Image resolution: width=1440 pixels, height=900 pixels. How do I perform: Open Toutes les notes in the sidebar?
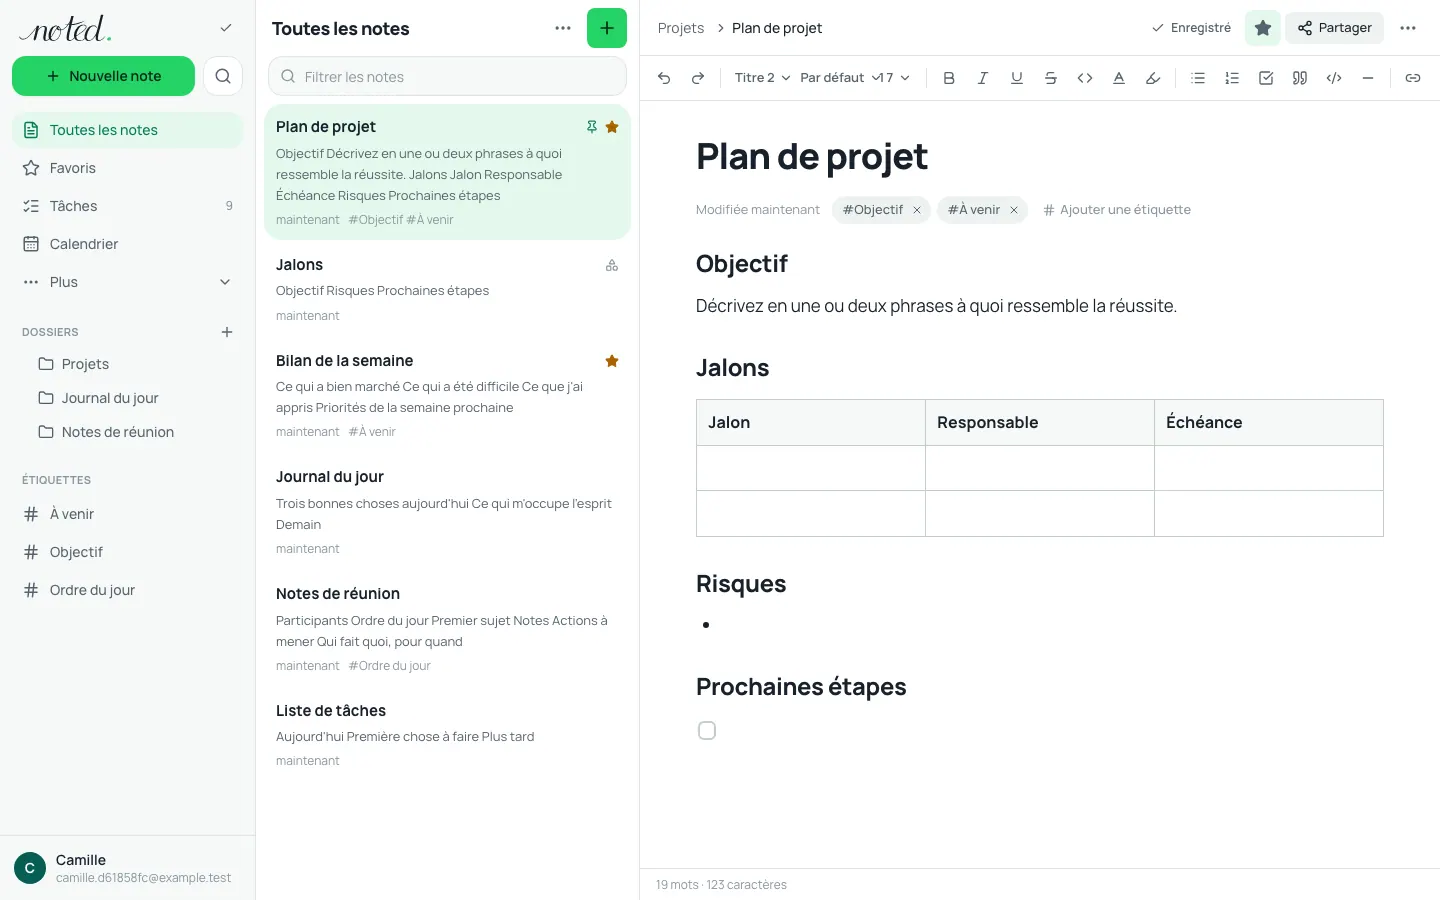click(x=128, y=130)
